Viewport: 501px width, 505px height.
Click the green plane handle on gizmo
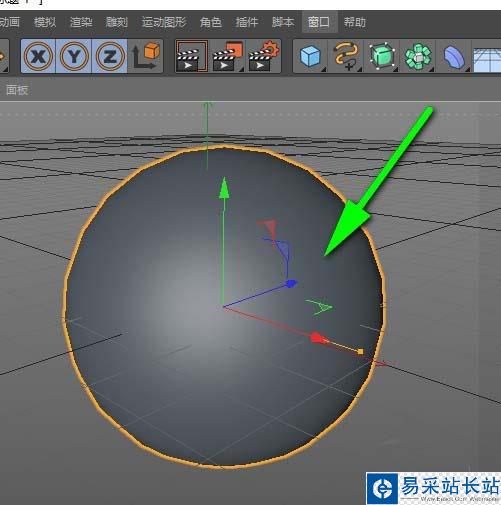[x=319, y=307]
